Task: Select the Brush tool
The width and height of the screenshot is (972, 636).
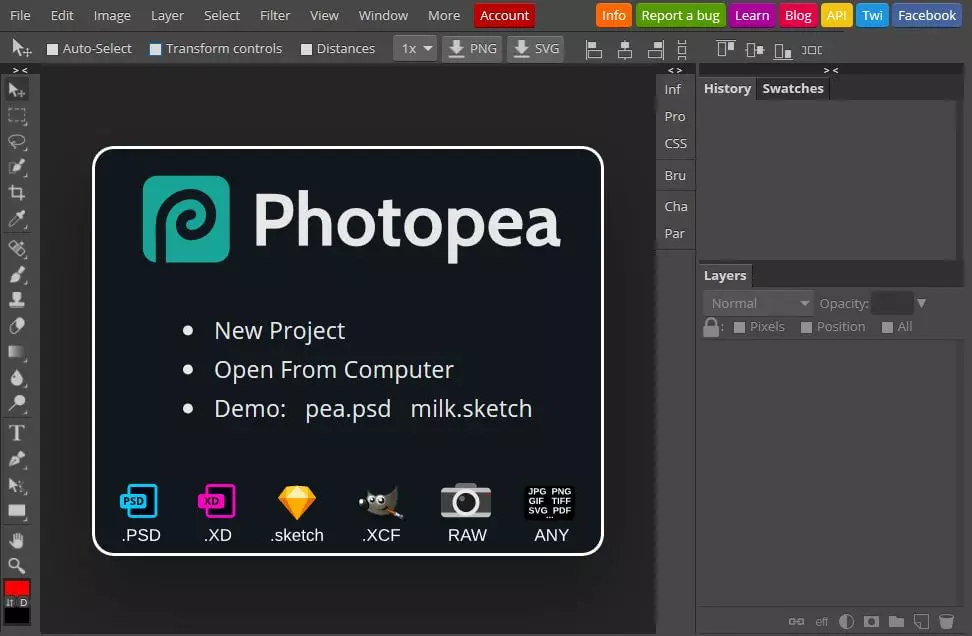Action: click(x=17, y=274)
